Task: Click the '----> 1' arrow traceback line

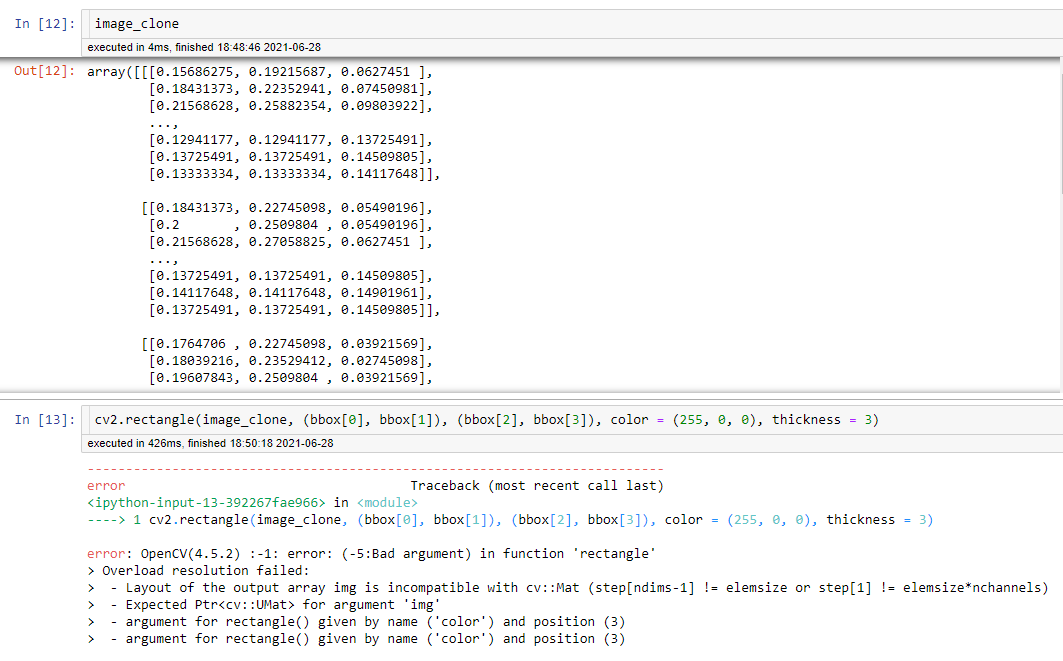Action: point(510,519)
